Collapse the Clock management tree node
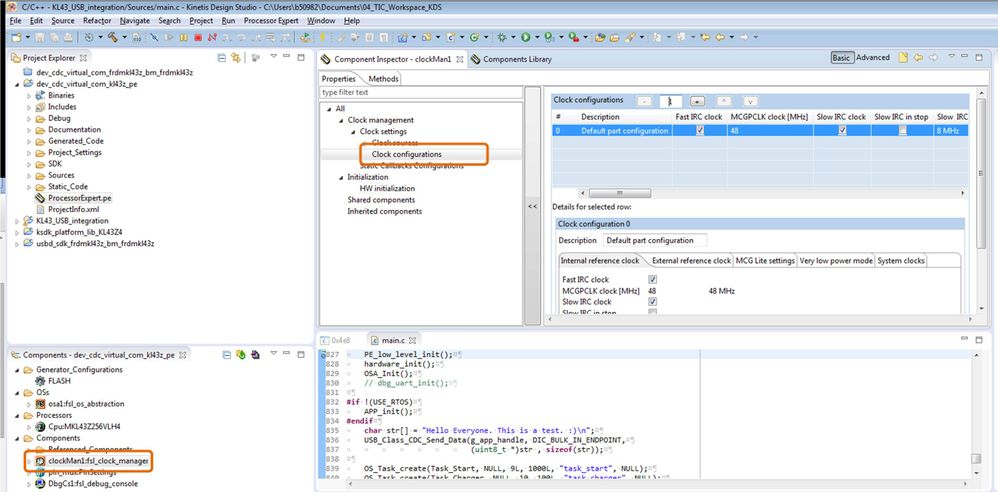The image size is (998, 492). tap(341, 120)
